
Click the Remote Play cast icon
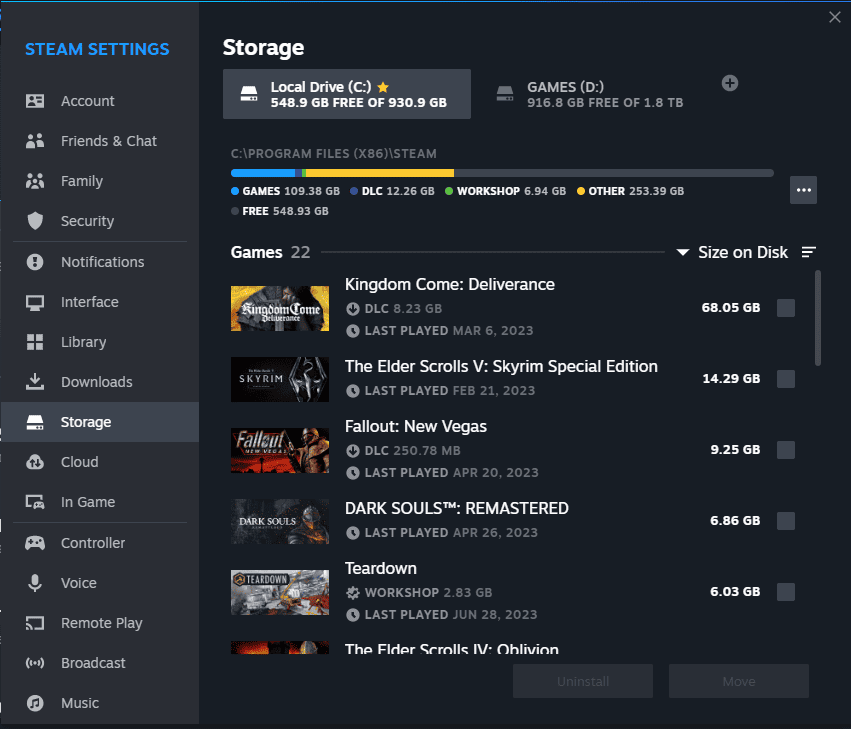(x=35, y=623)
